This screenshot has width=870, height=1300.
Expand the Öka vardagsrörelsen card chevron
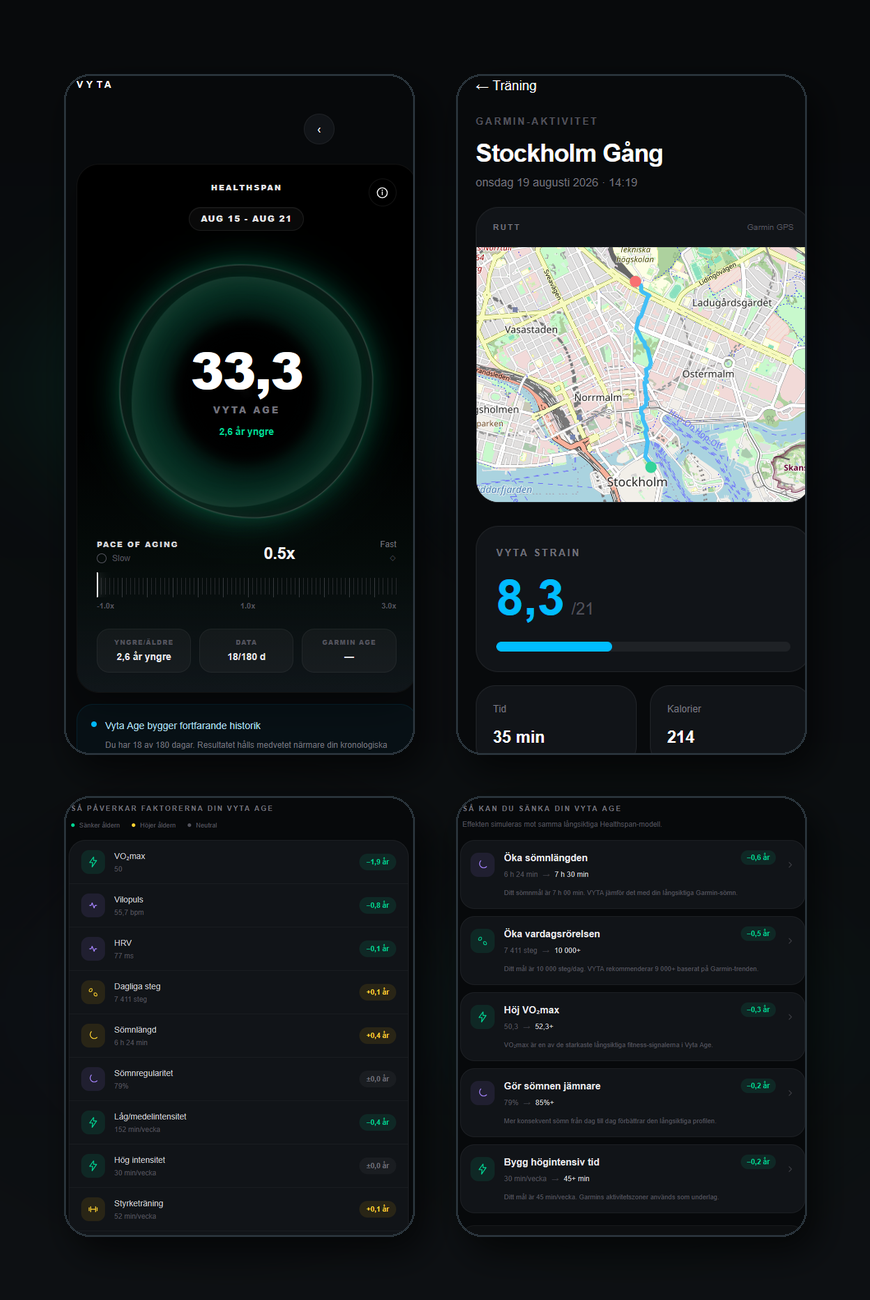coord(790,941)
